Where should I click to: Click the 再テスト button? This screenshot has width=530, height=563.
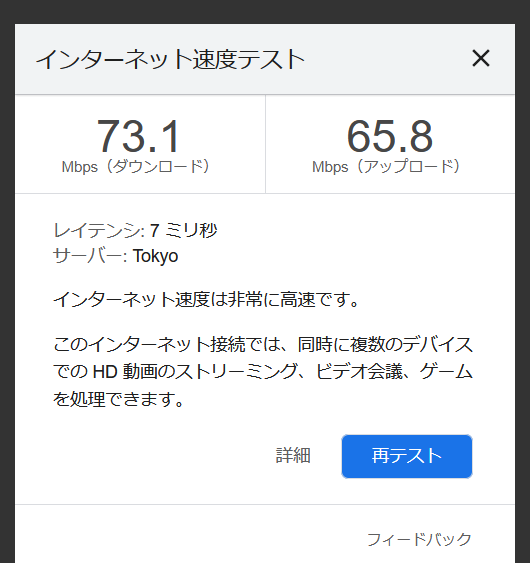pyautogui.click(x=407, y=456)
